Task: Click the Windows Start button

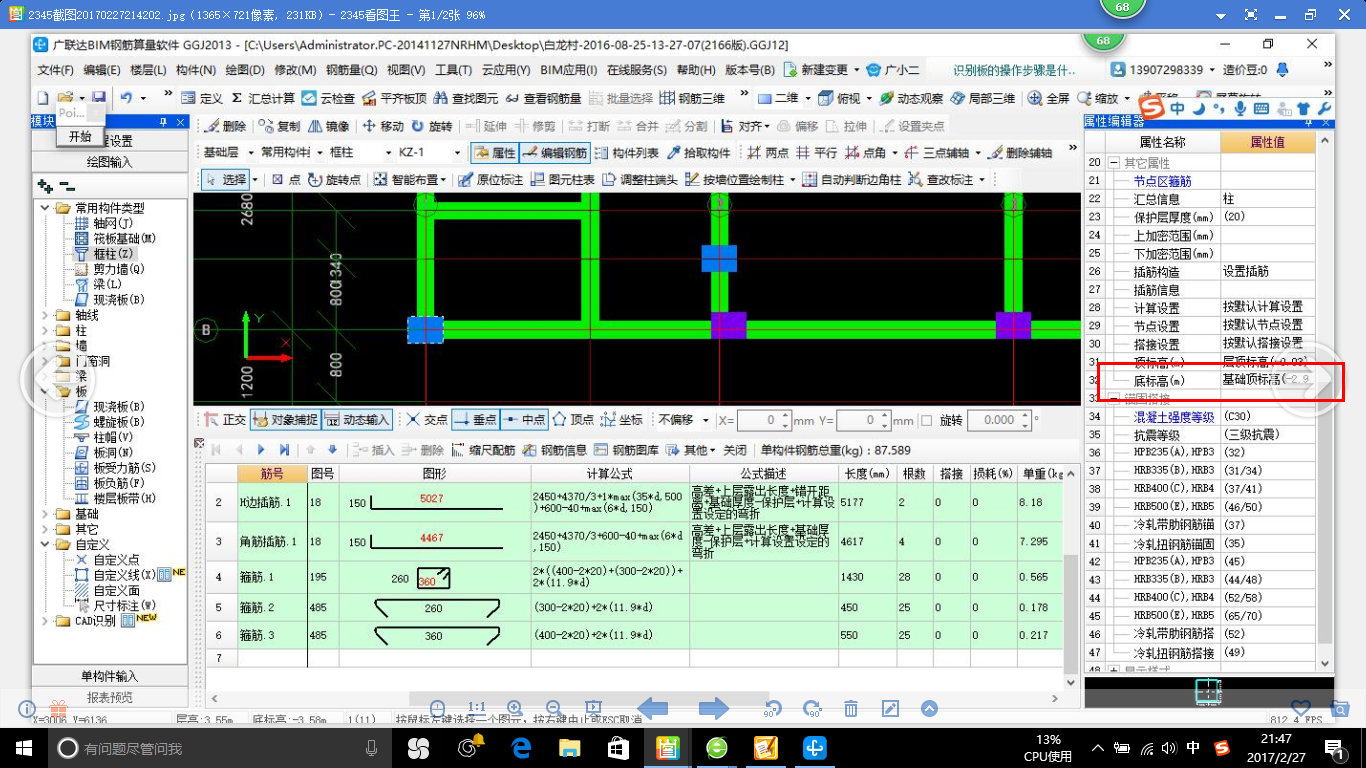Action: 24,748
